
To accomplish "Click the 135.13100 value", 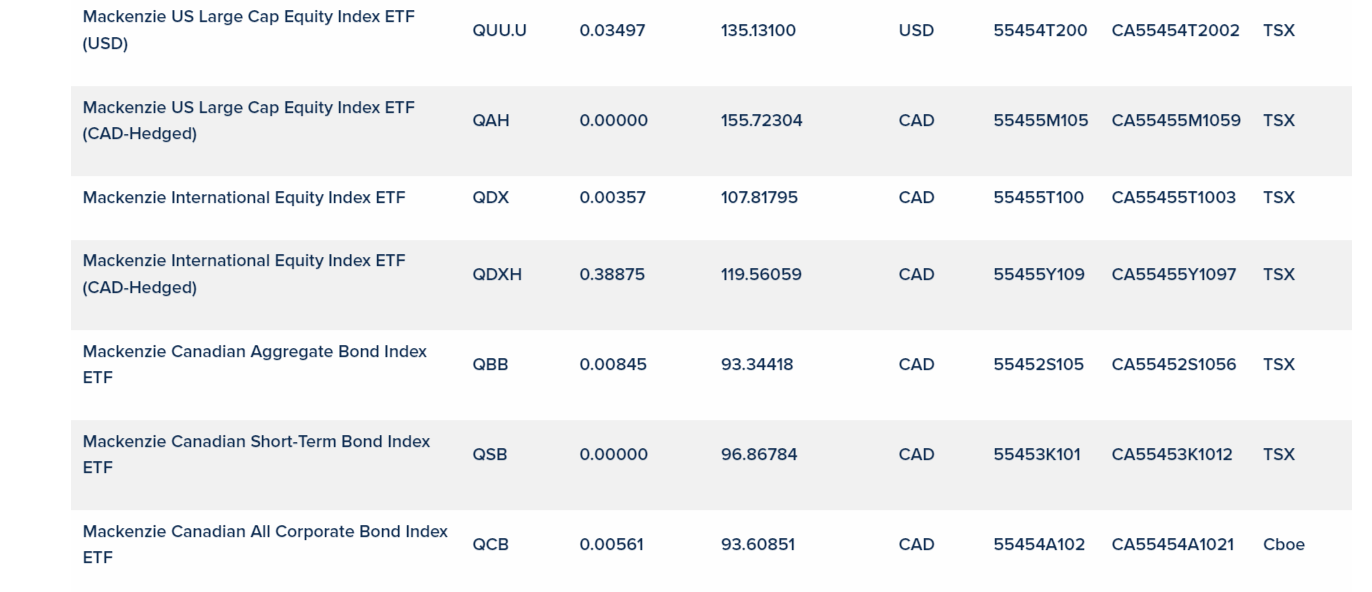I will click(x=758, y=31).
